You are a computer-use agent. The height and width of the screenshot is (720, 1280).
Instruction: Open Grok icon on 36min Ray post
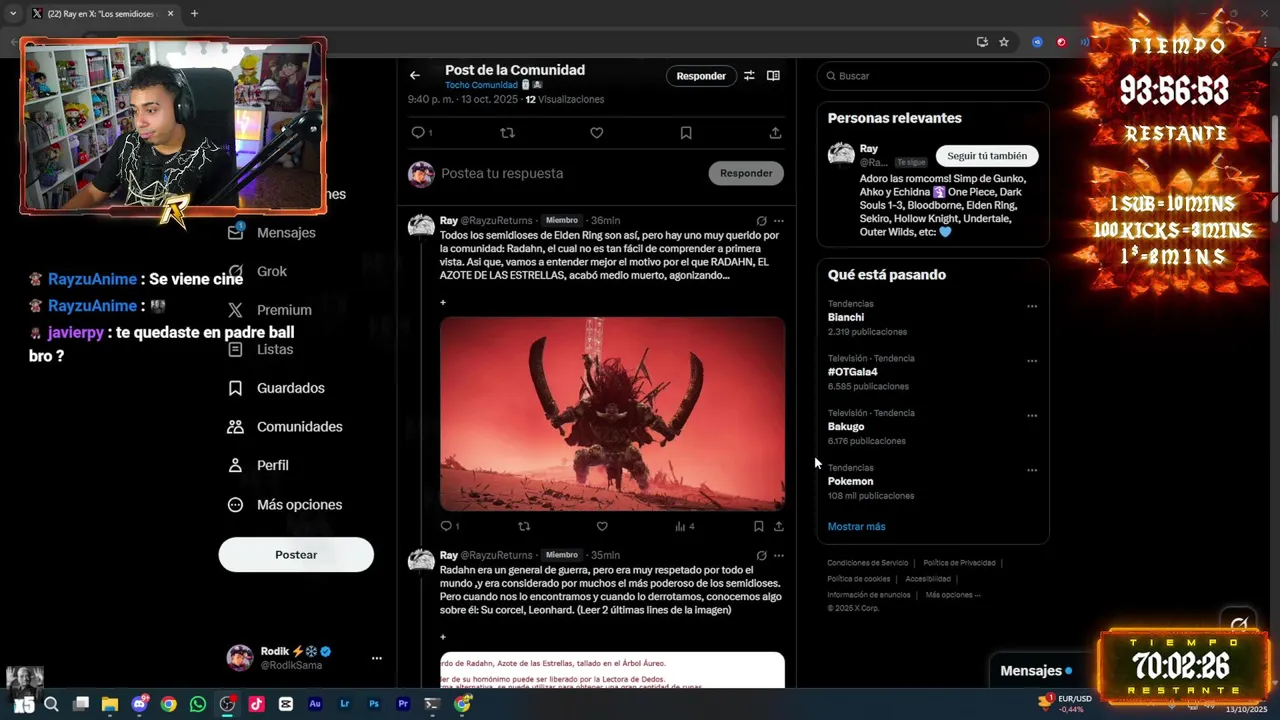click(x=761, y=220)
